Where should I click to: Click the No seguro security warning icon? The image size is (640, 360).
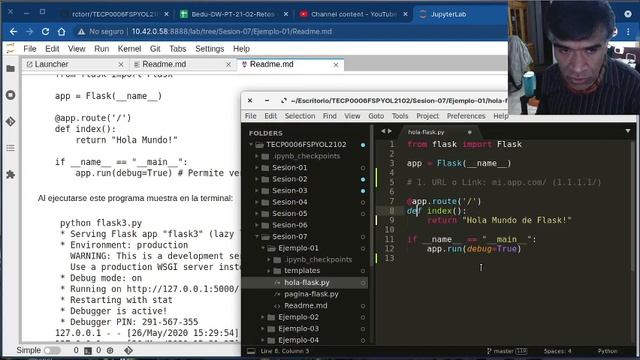(x=82, y=31)
